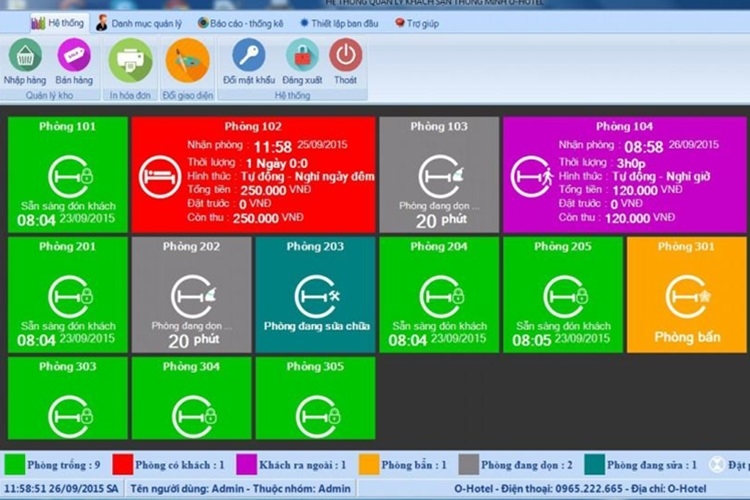
Task: Click gray Phòng đang dọn legend swatch
Action: 469,465
